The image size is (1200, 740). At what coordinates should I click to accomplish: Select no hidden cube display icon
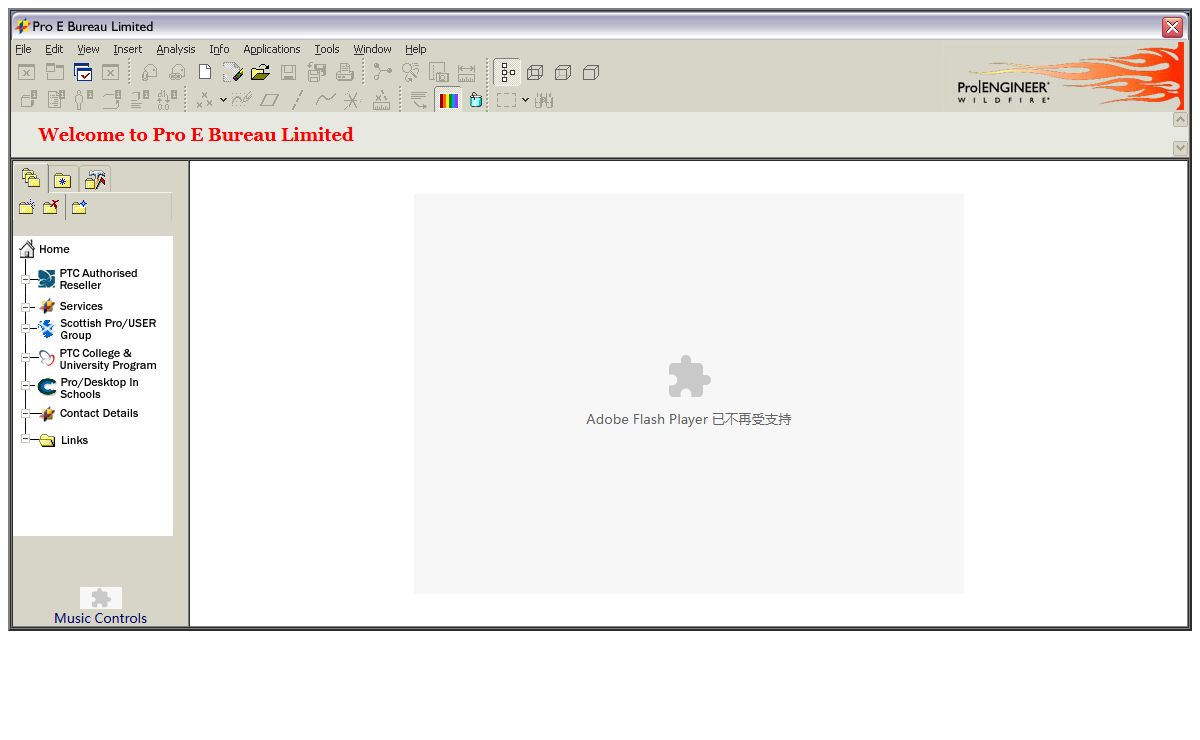coord(591,72)
